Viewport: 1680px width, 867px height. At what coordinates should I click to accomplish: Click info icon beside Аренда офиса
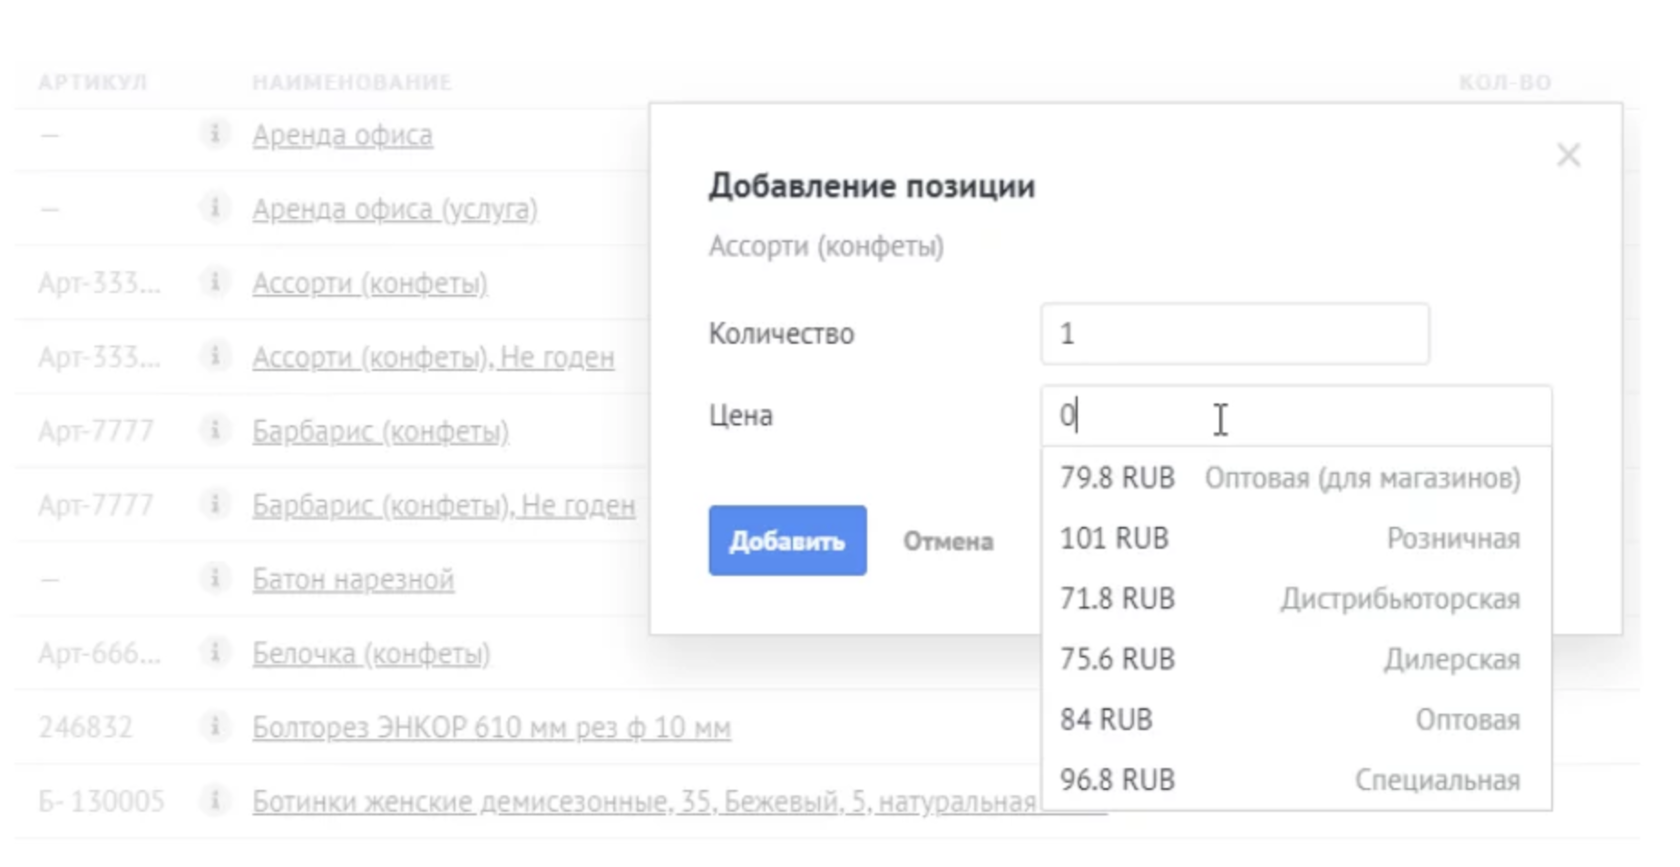click(214, 133)
